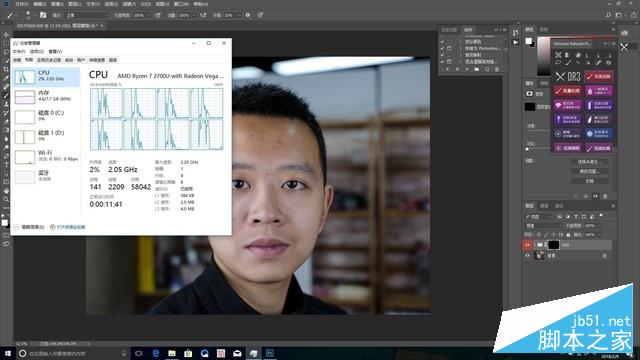The image size is (640, 360).
Task: Select the Move tool in Photoshop toolbar
Action: 6,35
